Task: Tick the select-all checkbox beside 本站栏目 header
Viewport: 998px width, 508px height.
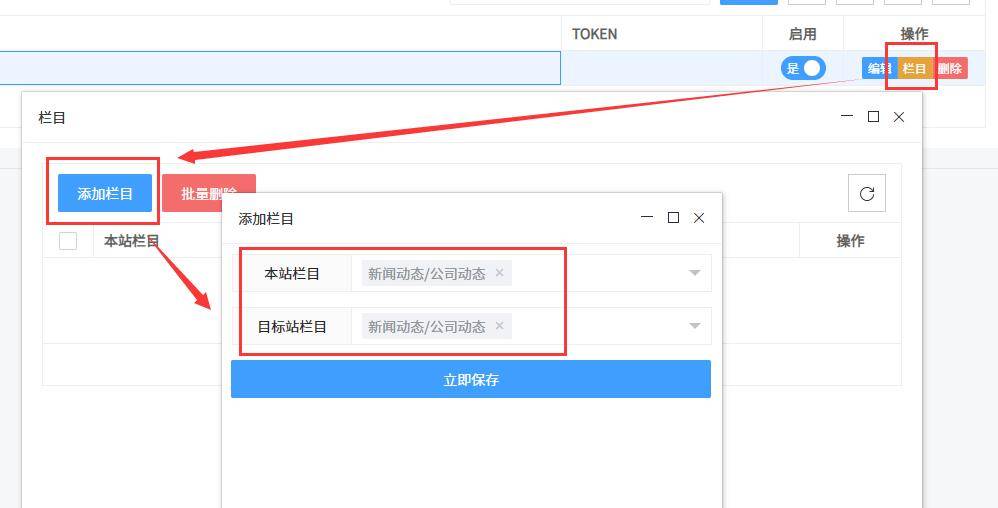Action: tap(67, 241)
